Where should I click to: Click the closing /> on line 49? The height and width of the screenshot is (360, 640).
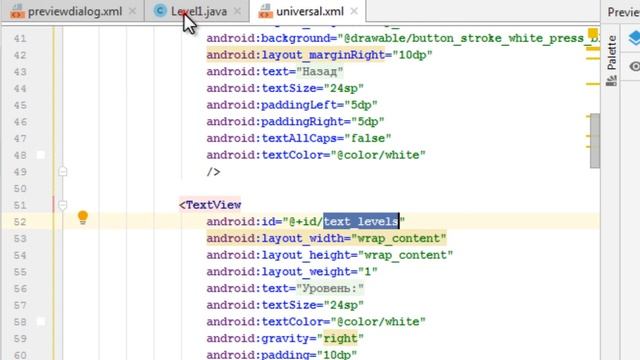(x=213, y=172)
